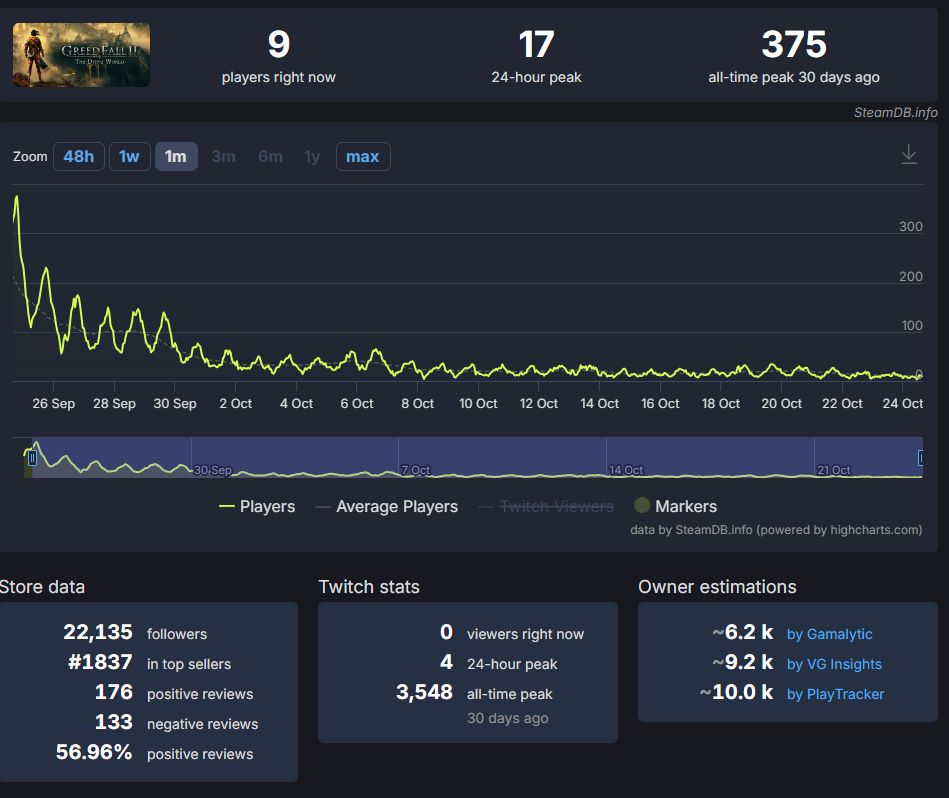This screenshot has height=798, width=949.
Task: Toggle the Average Players legend item
Action: click(x=387, y=506)
